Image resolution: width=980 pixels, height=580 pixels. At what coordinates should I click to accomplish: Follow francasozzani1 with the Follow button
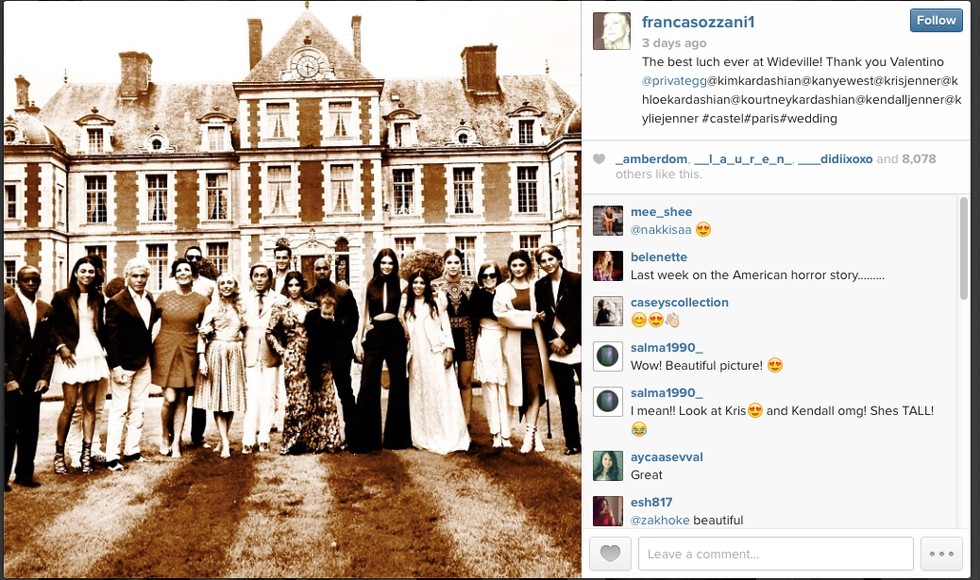point(936,20)
